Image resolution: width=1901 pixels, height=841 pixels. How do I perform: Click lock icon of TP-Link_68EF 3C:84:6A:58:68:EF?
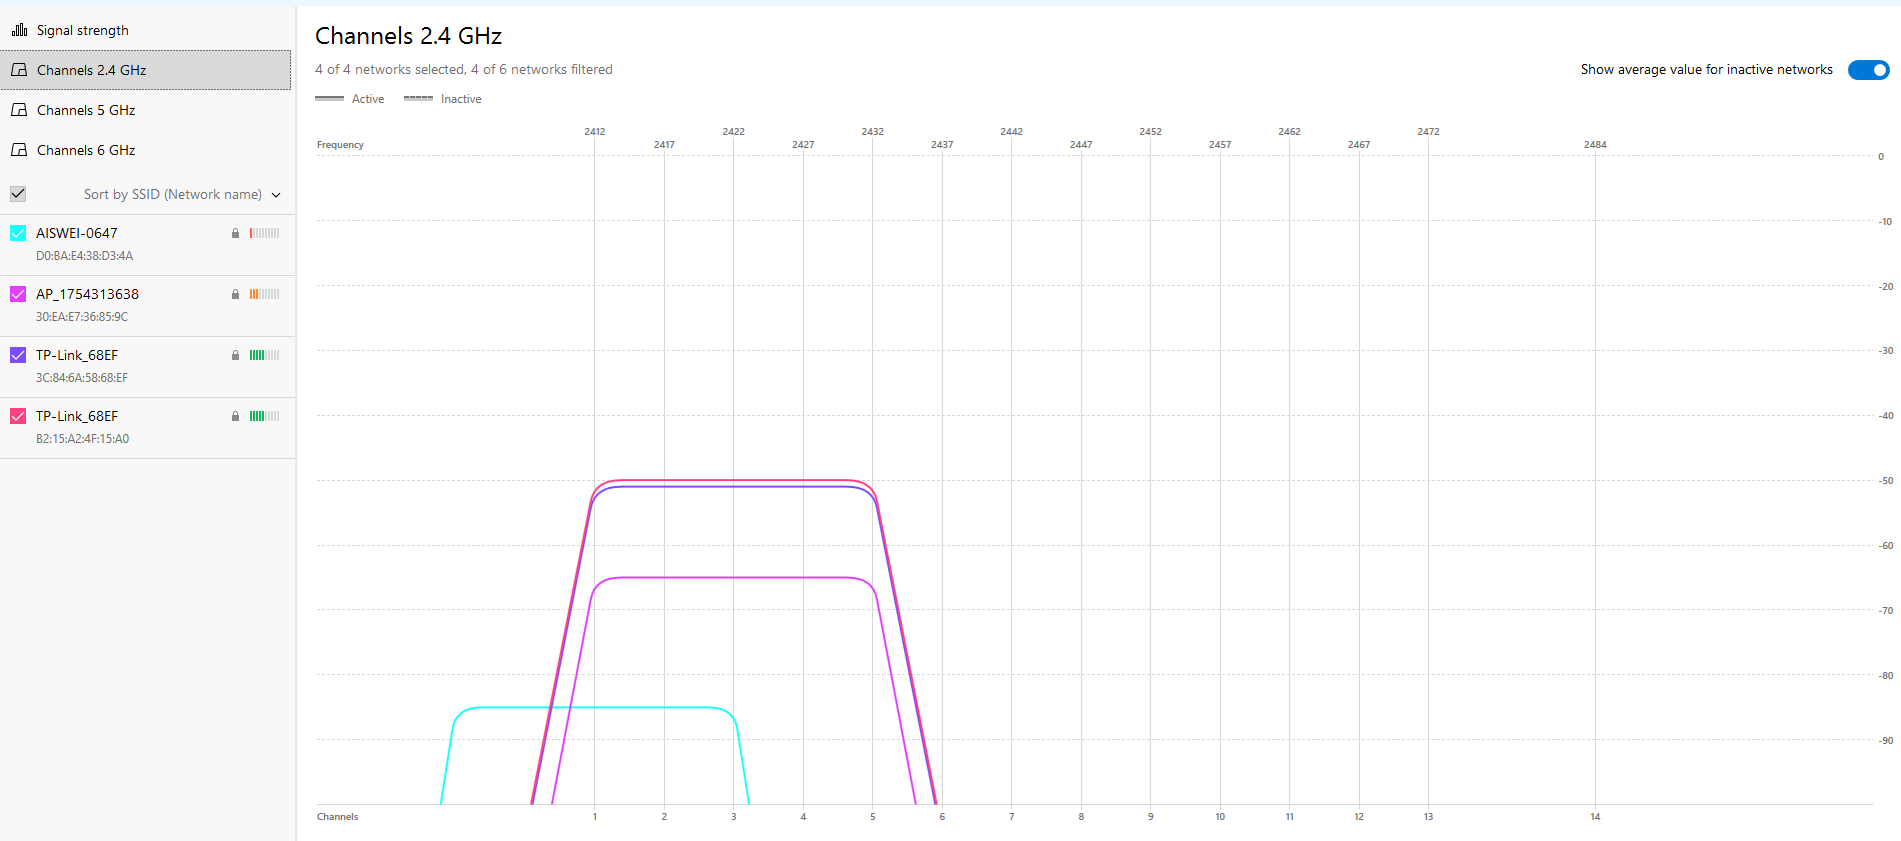point(236,355)
